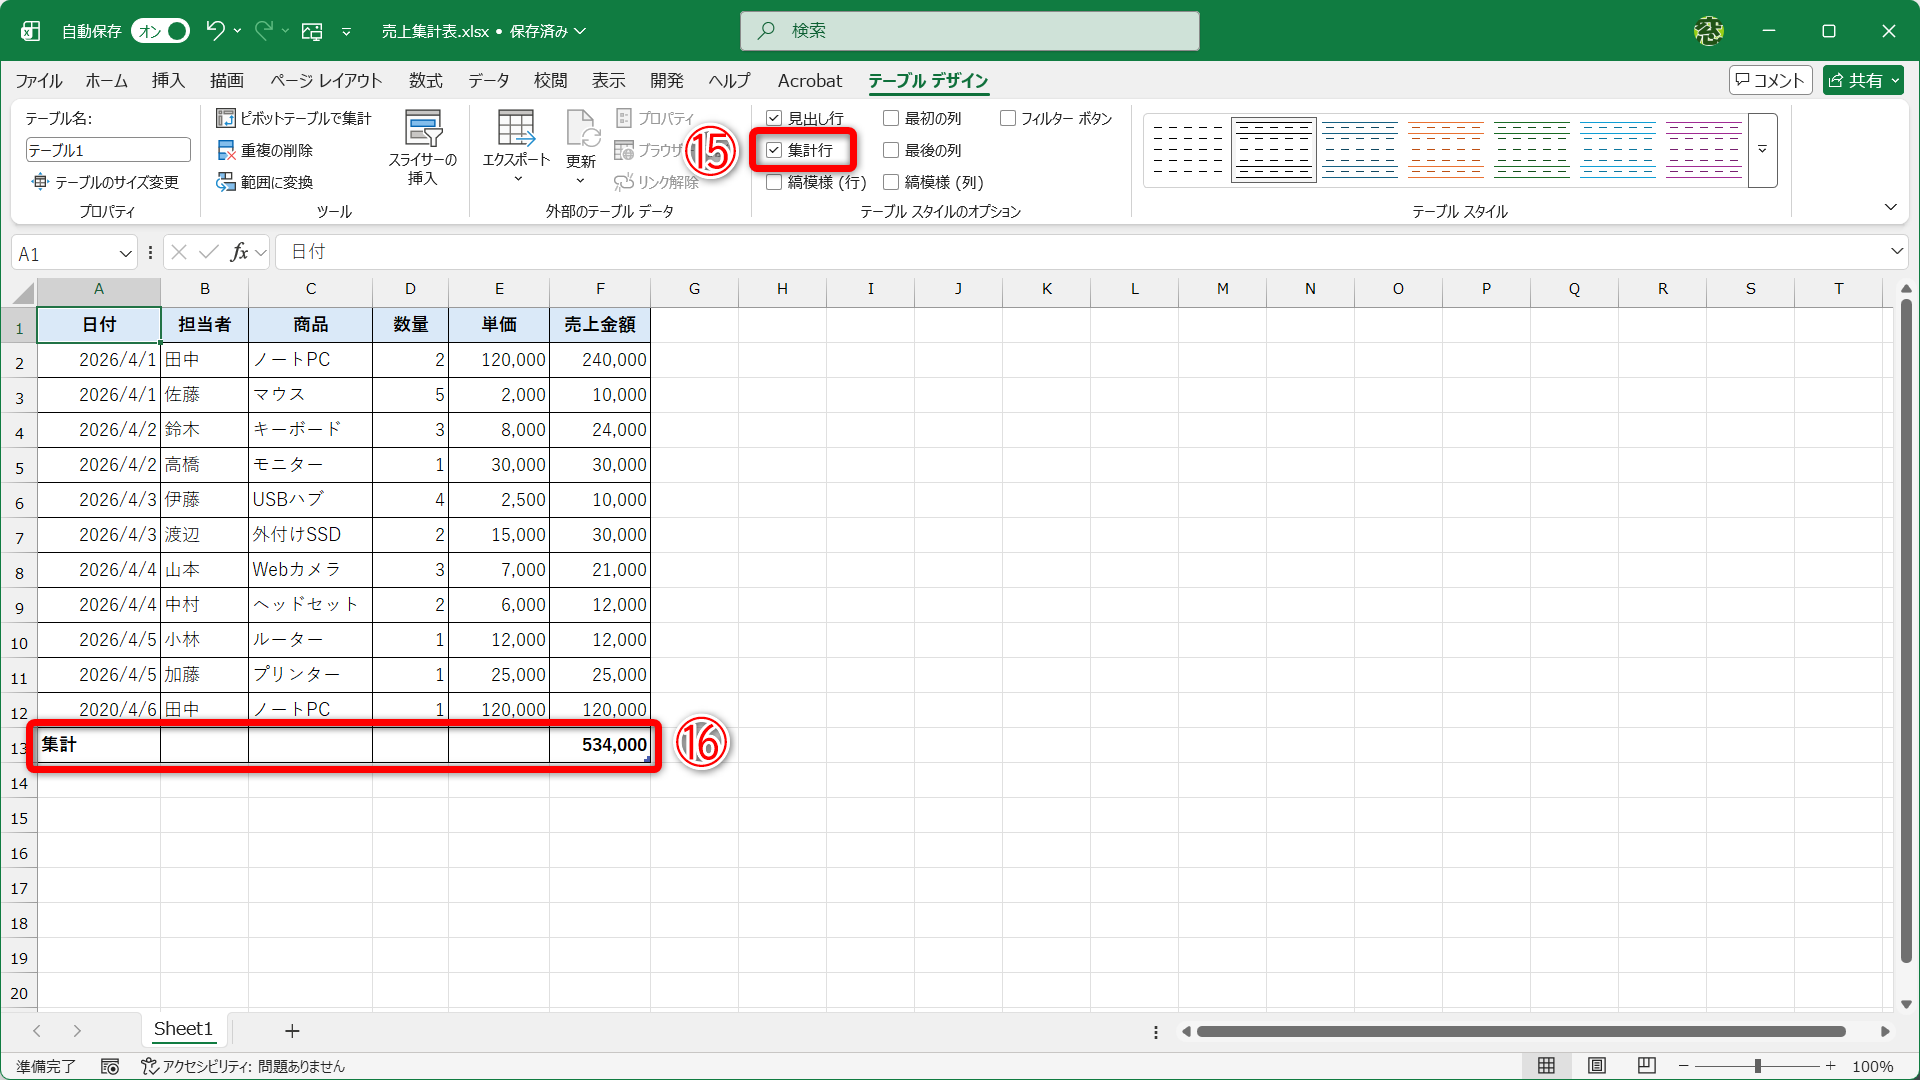Image resolution: width=1920 pixels, height=1080 pixels.
Task: Expand the table styles gallery
Action: coord(1762,150)
